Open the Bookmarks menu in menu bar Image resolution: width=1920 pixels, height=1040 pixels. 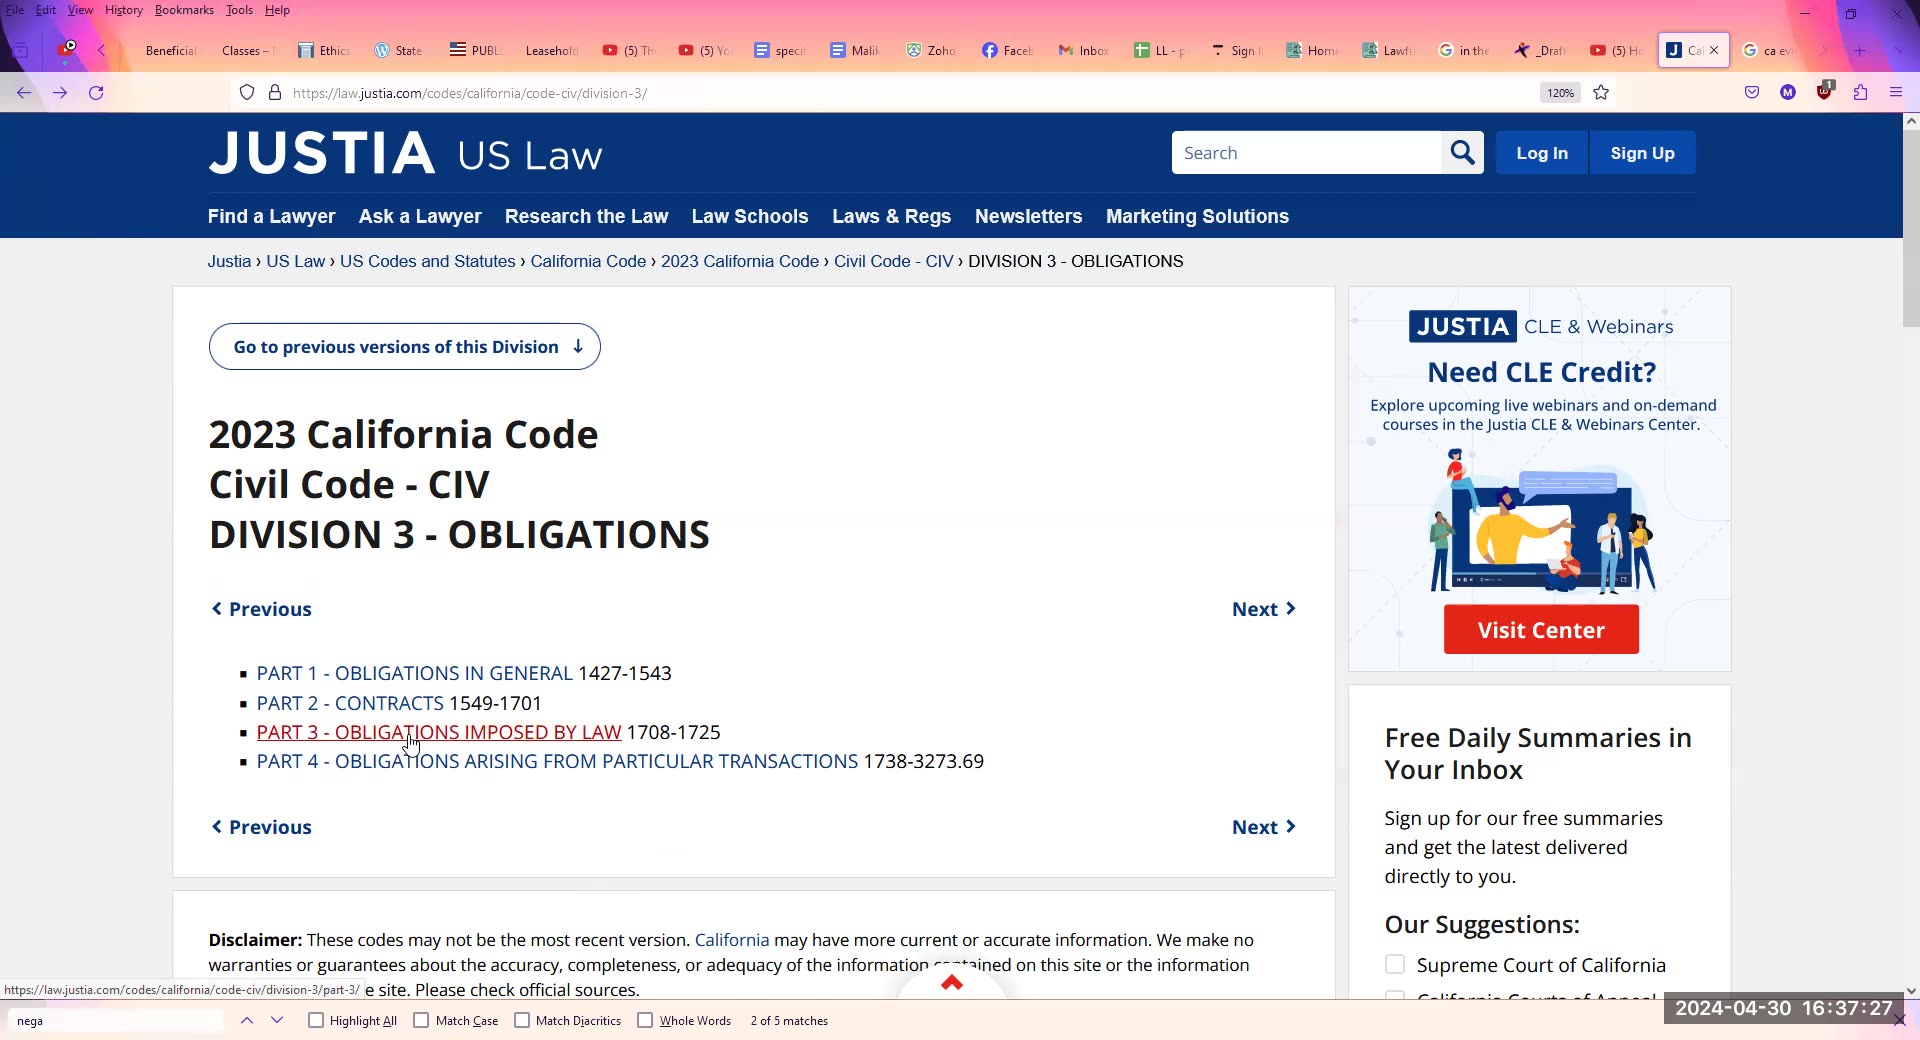[184, 10]
